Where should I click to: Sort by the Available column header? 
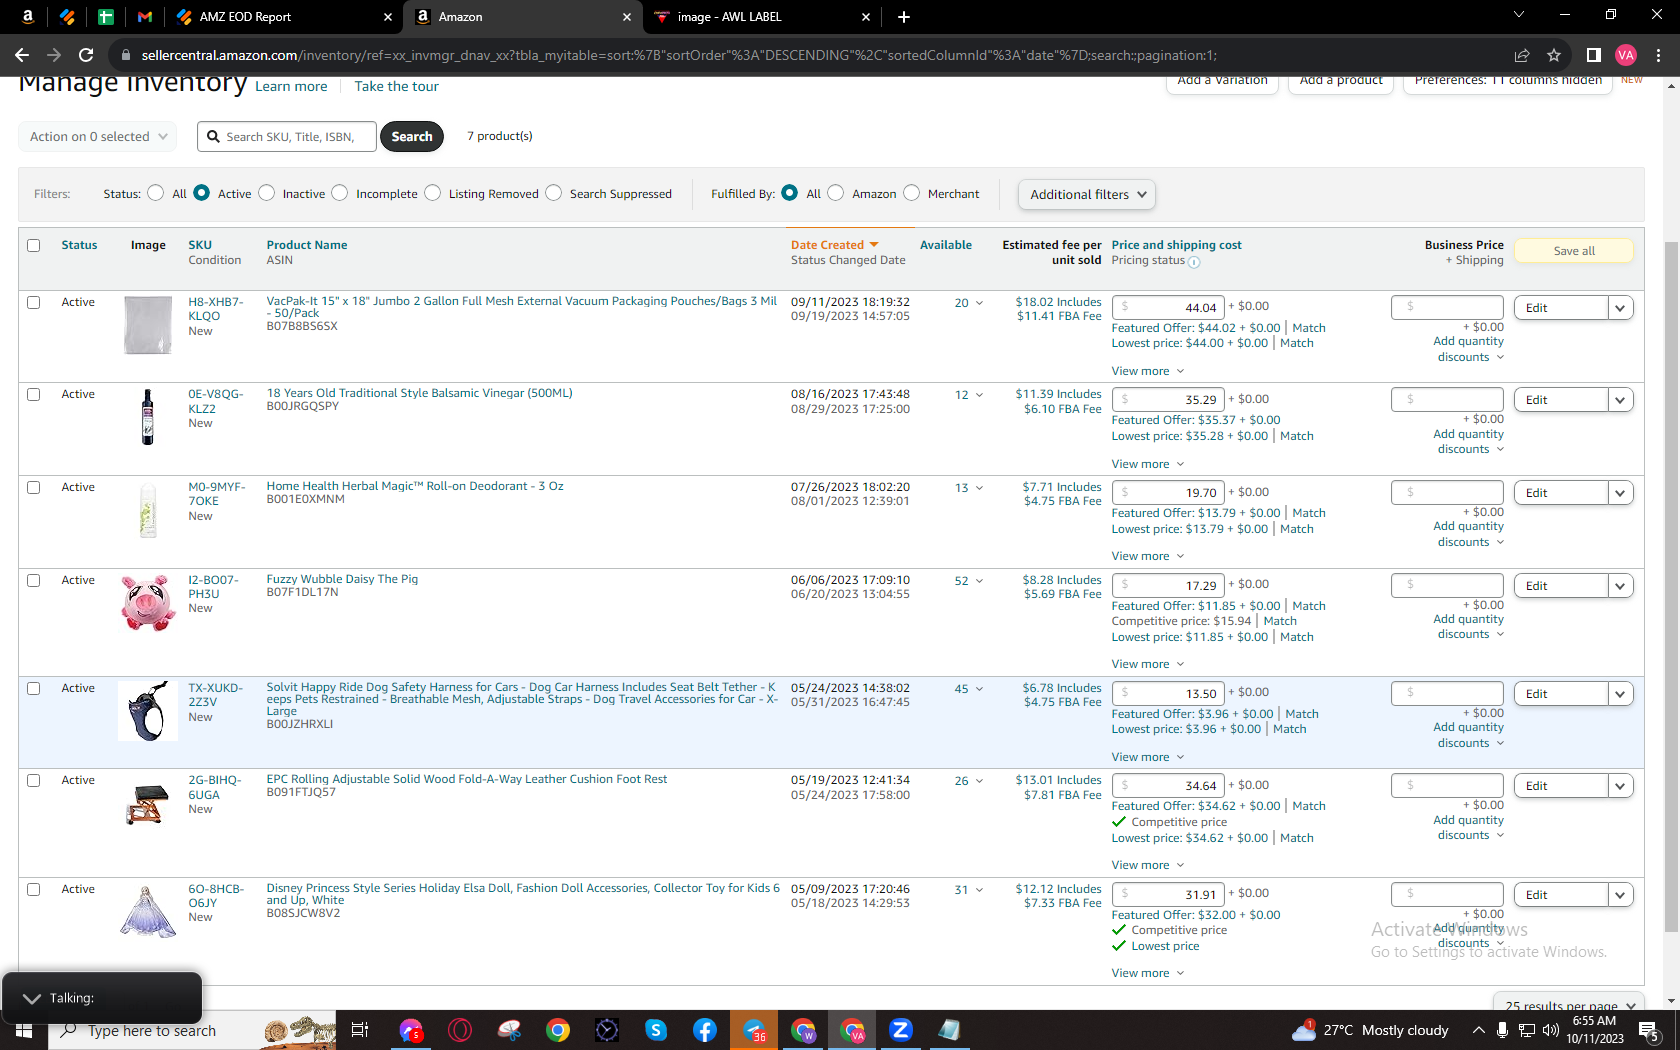tap(946, 245)
